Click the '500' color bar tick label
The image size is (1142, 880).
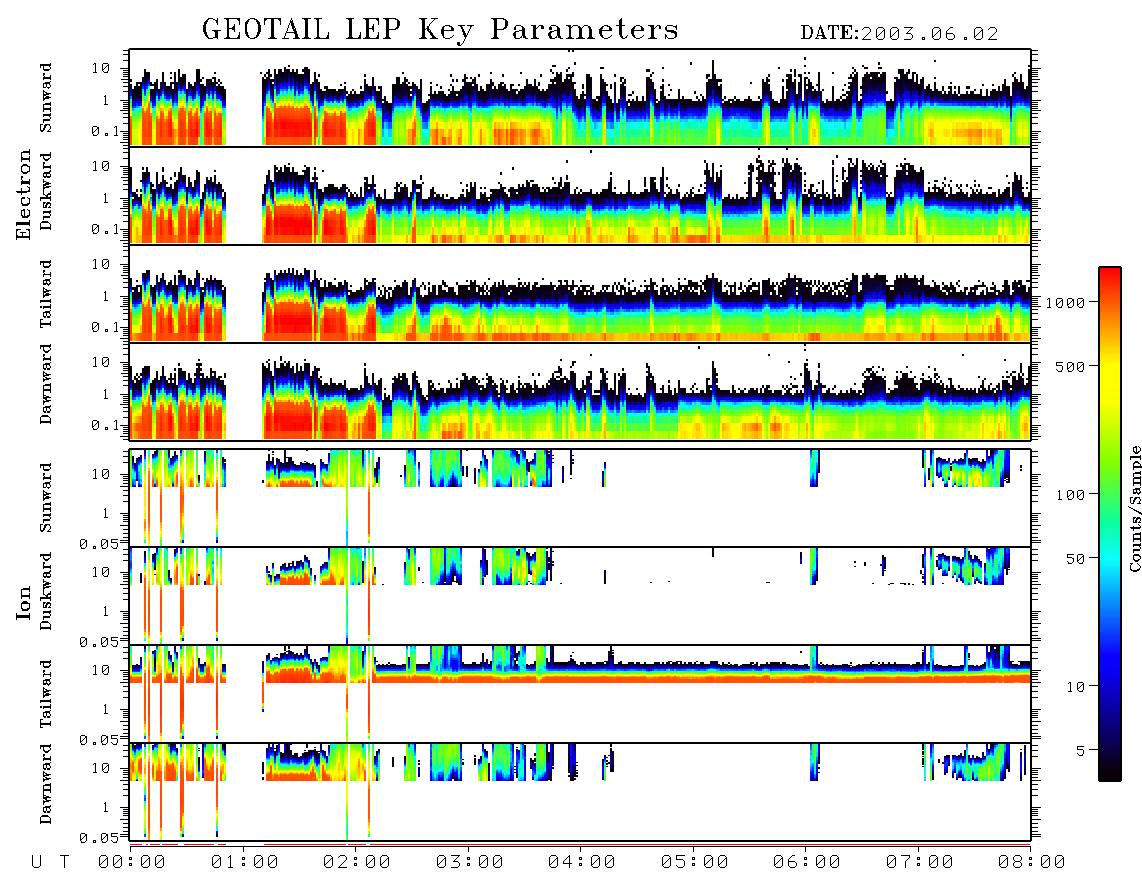click(1071, 366)
